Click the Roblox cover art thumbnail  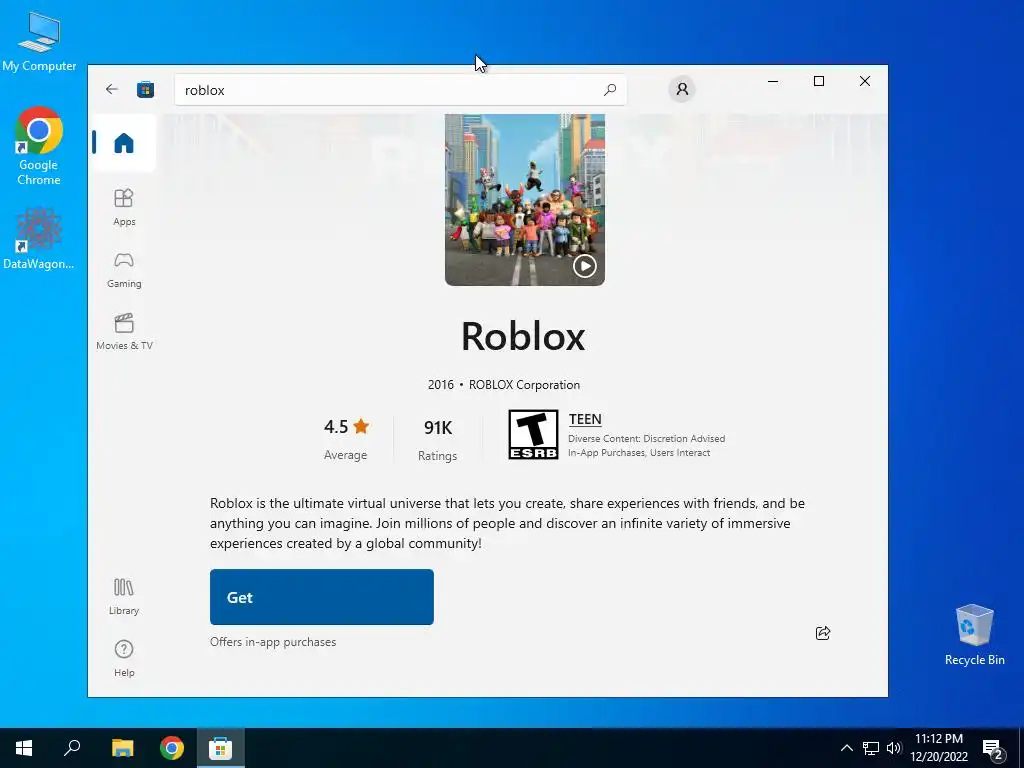(524, 200)
